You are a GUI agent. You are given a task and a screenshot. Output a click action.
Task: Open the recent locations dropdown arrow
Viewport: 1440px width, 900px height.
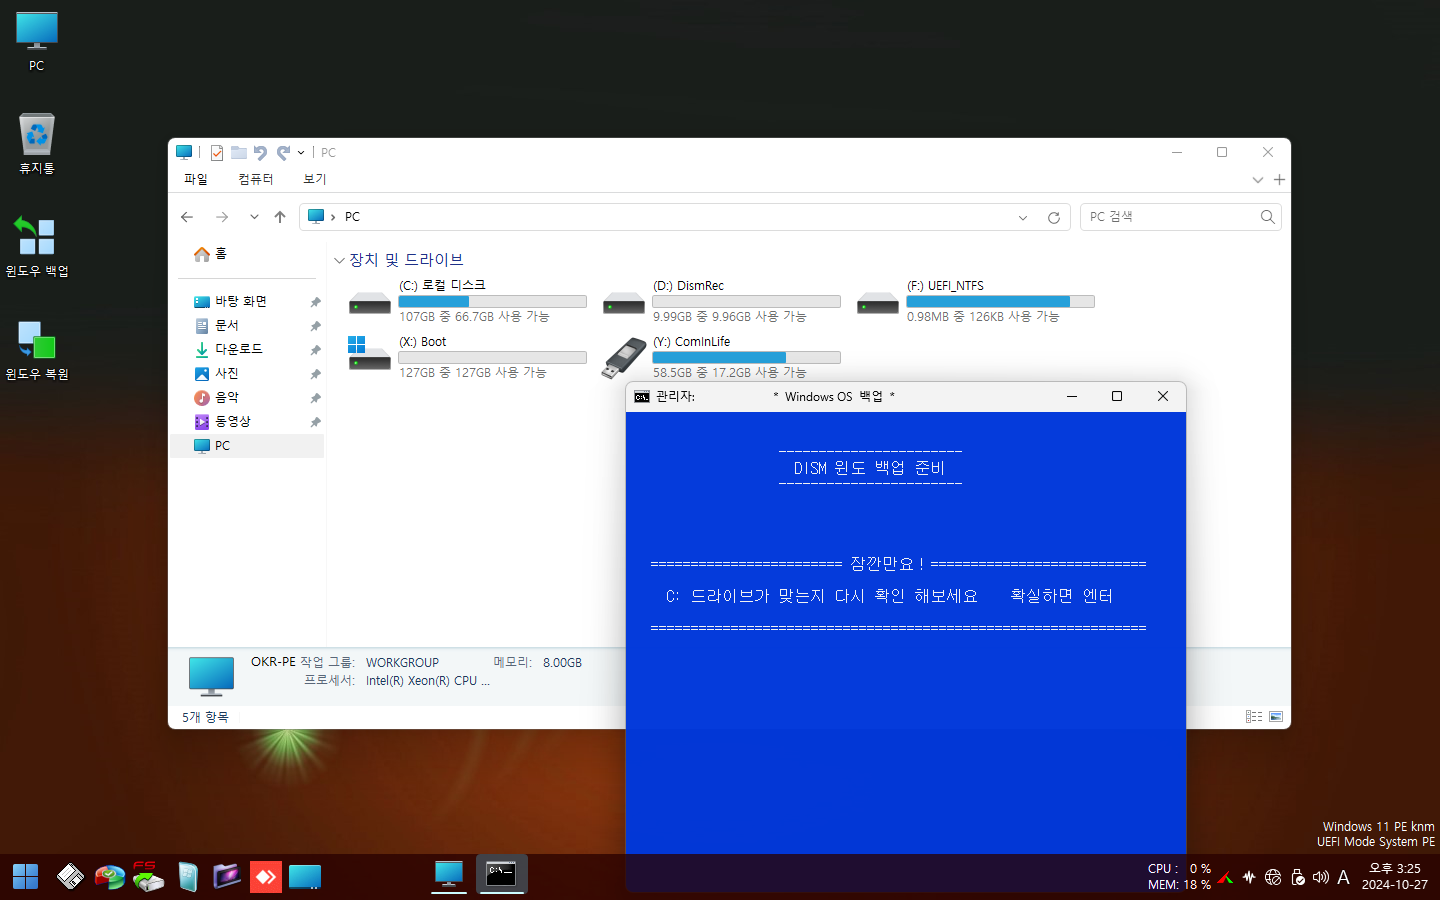[x=254, y=217]
